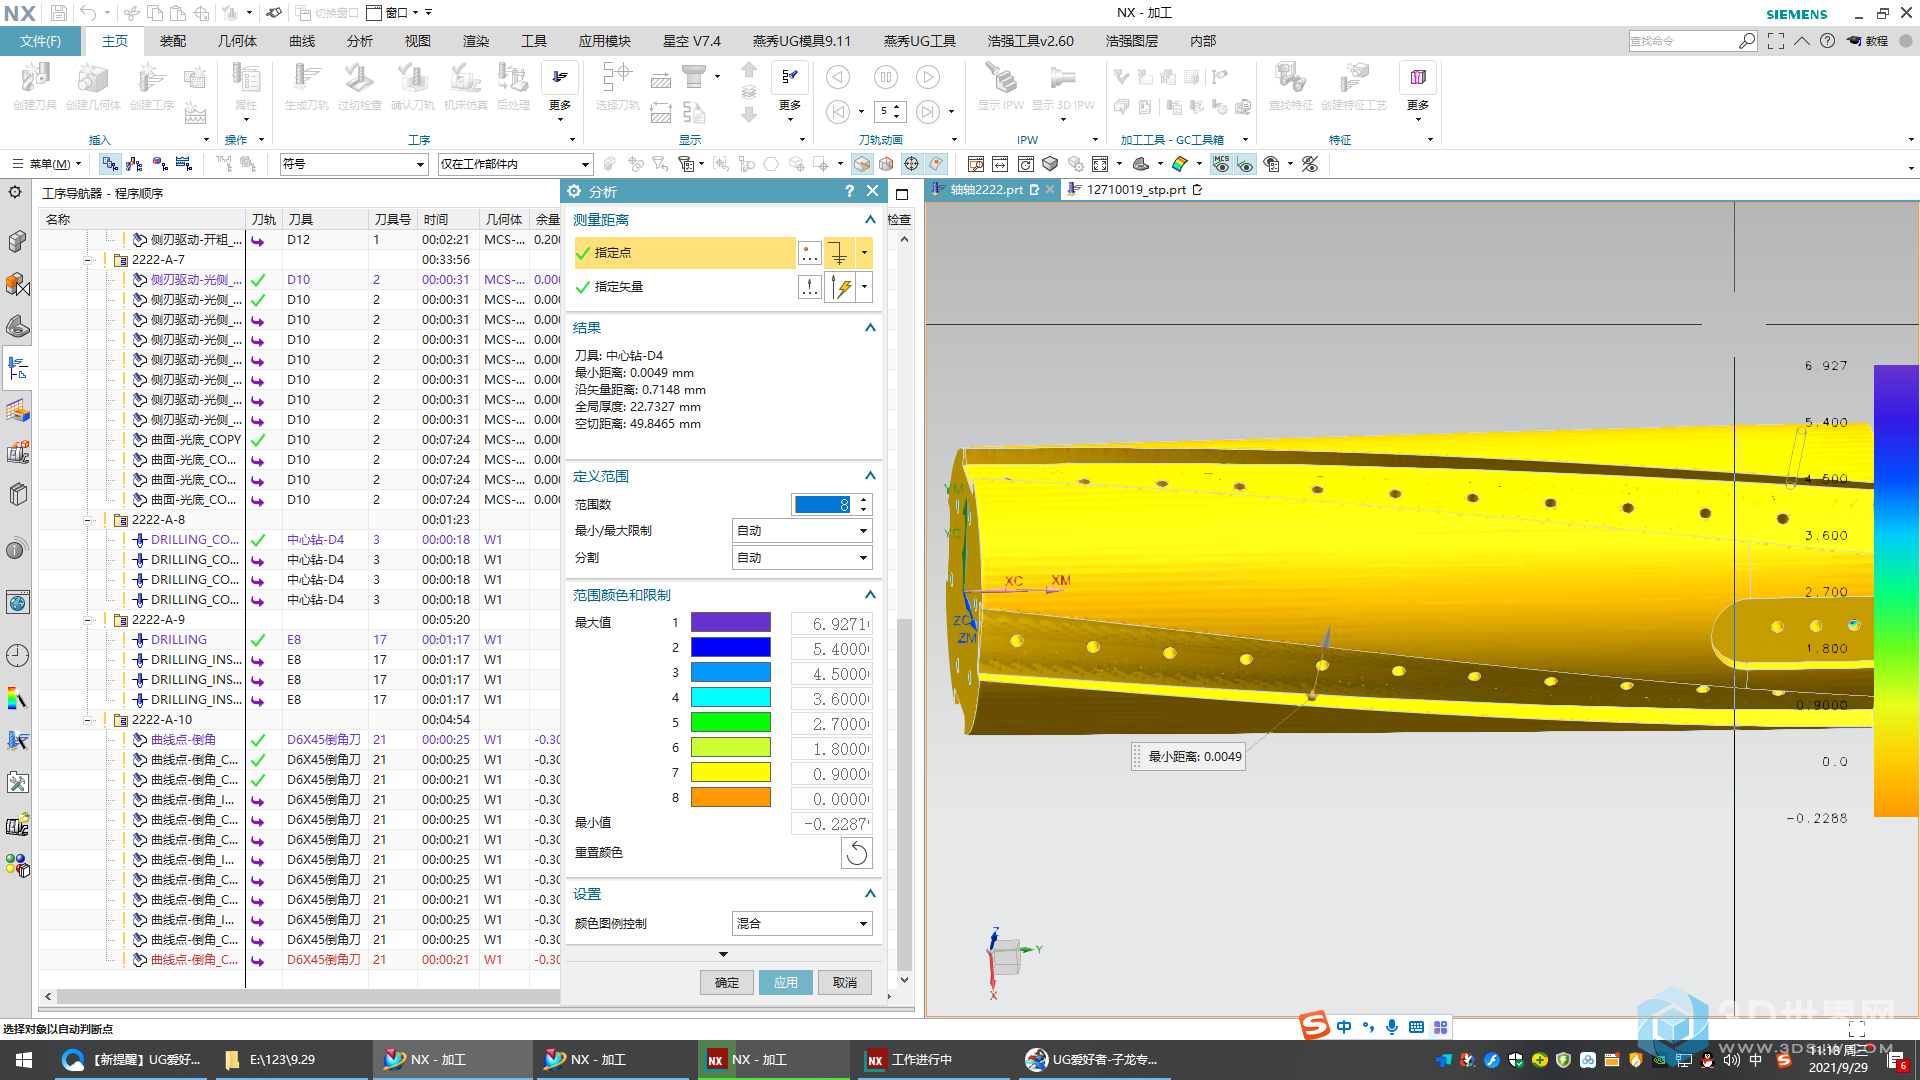This screenshot has width=1920, height=1080.
Task: Click the Verify Tool Path (确认刀轨) icon
Action: pyautogui.click(x=412, y=86)
